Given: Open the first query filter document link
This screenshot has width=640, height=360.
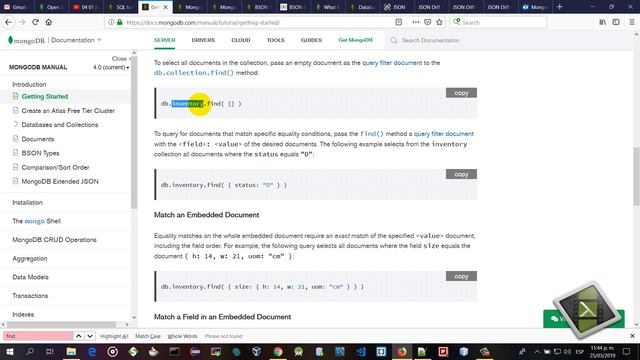Looking at the screenshot, I should 392,63.
